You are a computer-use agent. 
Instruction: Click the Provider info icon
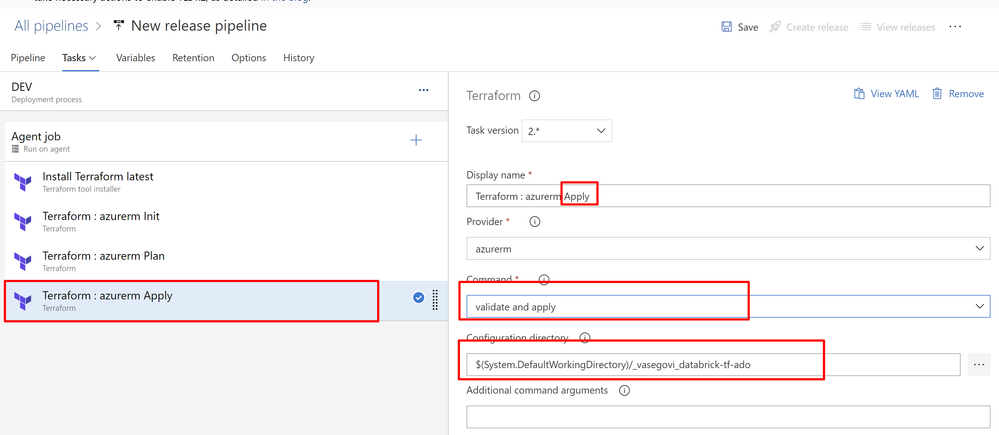(535, 222)
